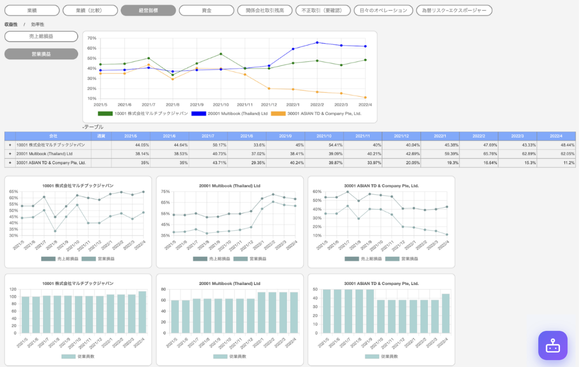This screenshot has height=367, width=580.
Task: Toggle green 10001 legend swatch in main chart
Action: tap(105, 114)
